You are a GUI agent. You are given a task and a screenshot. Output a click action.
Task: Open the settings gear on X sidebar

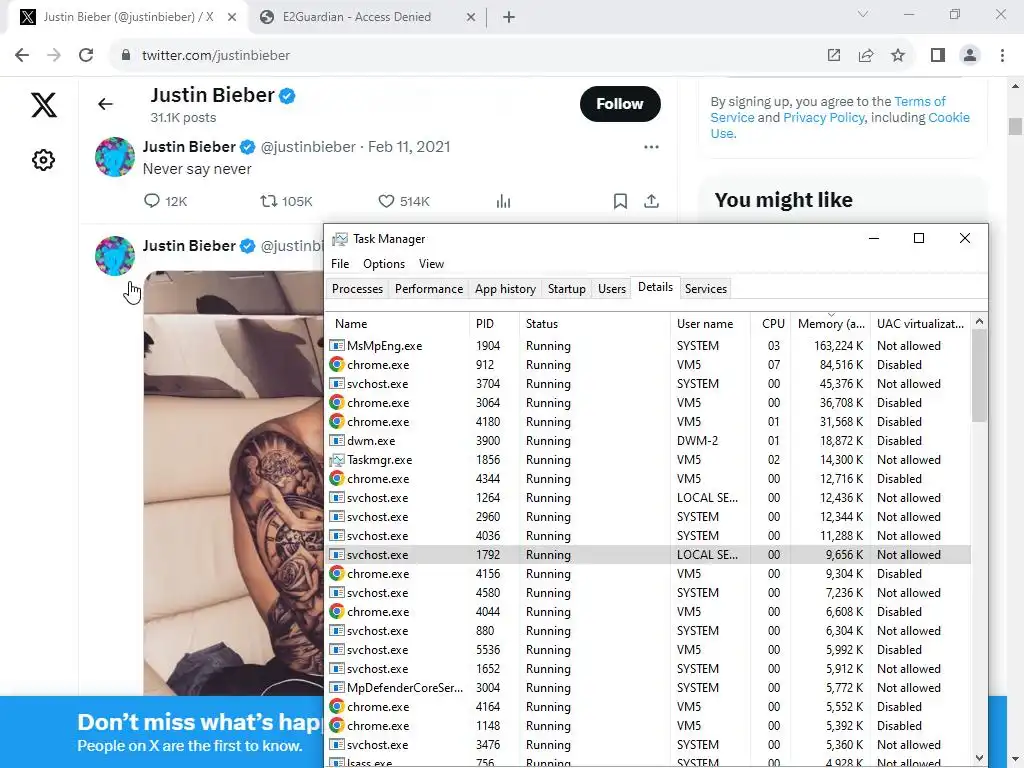(x=44, y=160)
